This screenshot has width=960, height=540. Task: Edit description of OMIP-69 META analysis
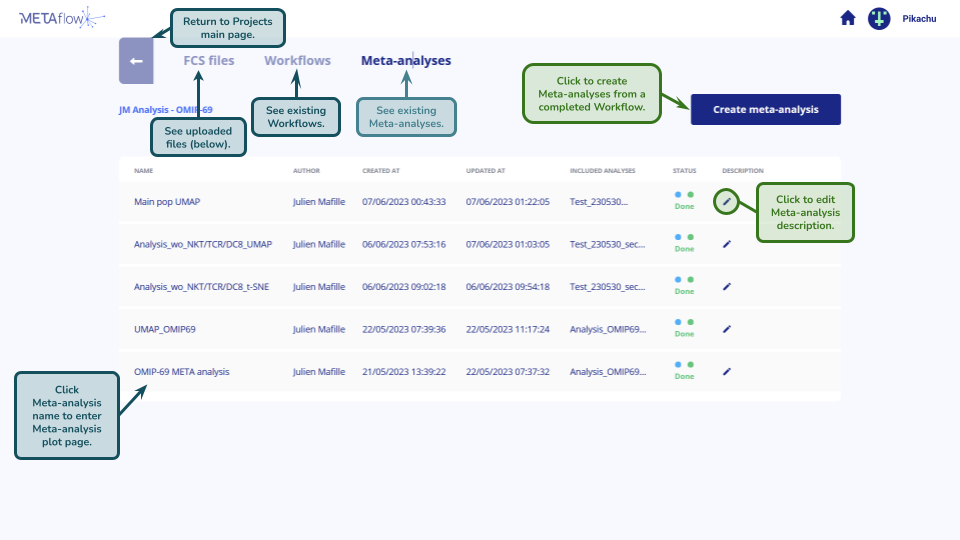727,371
